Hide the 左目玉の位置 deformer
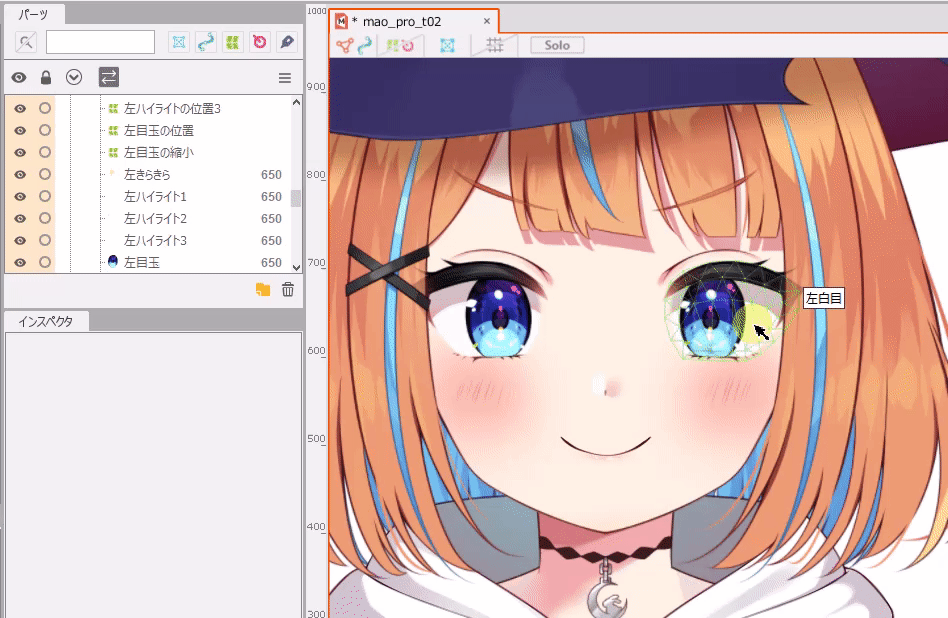The width and height of the screenshot is (948, 618). pyautogui.click(x=20, y=131)
